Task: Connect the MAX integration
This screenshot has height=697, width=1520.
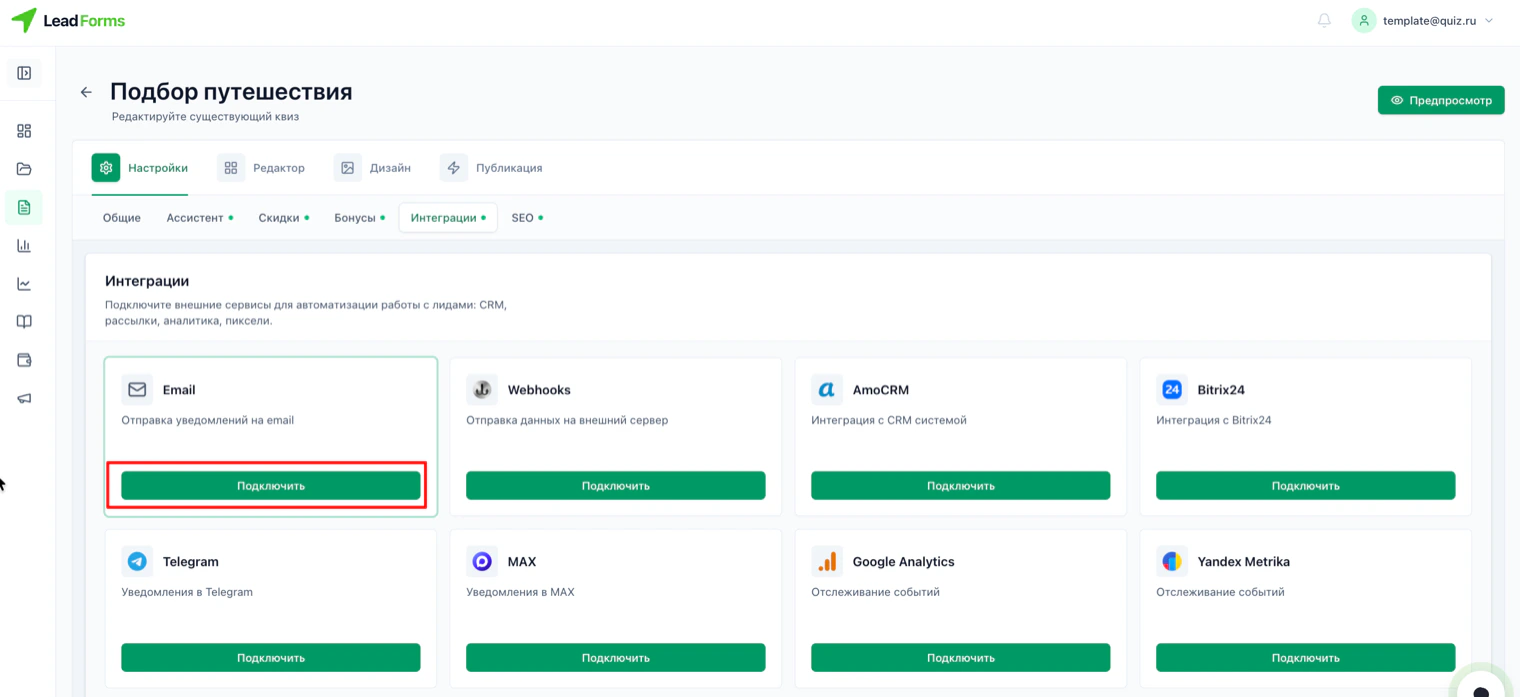Action: (x=616, y=658)
